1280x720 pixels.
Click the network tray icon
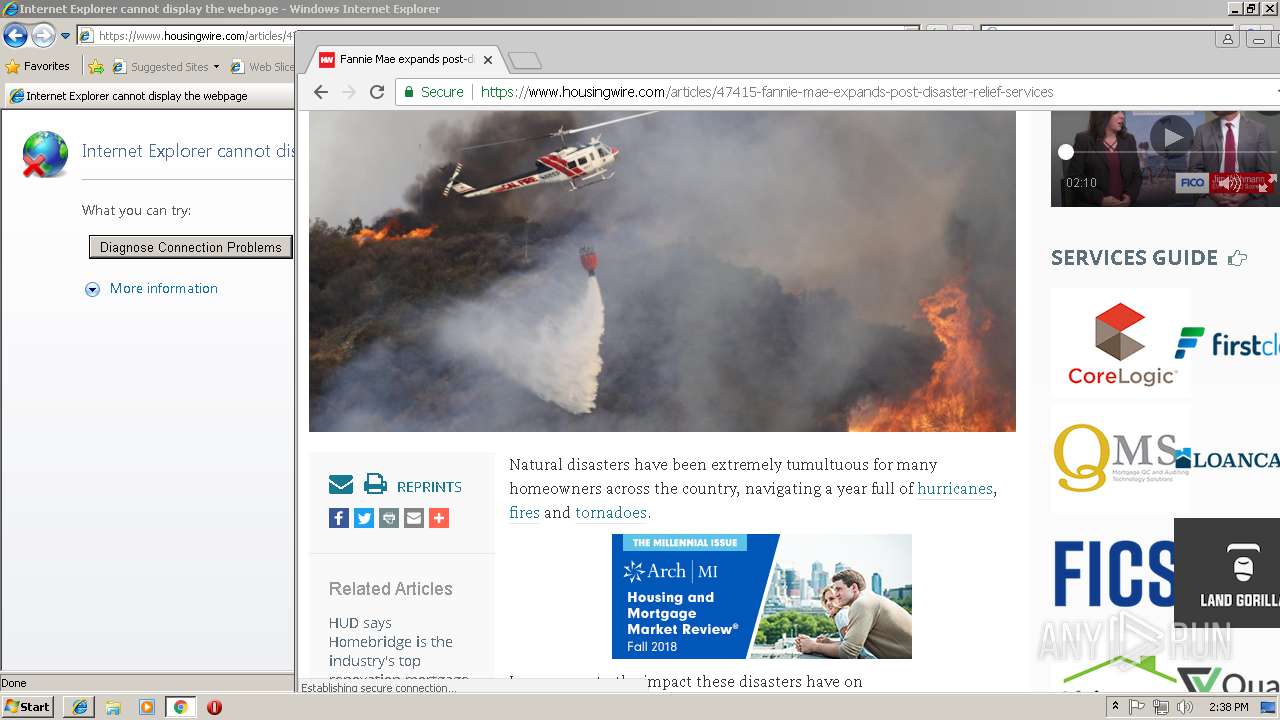pos(1161,707)
